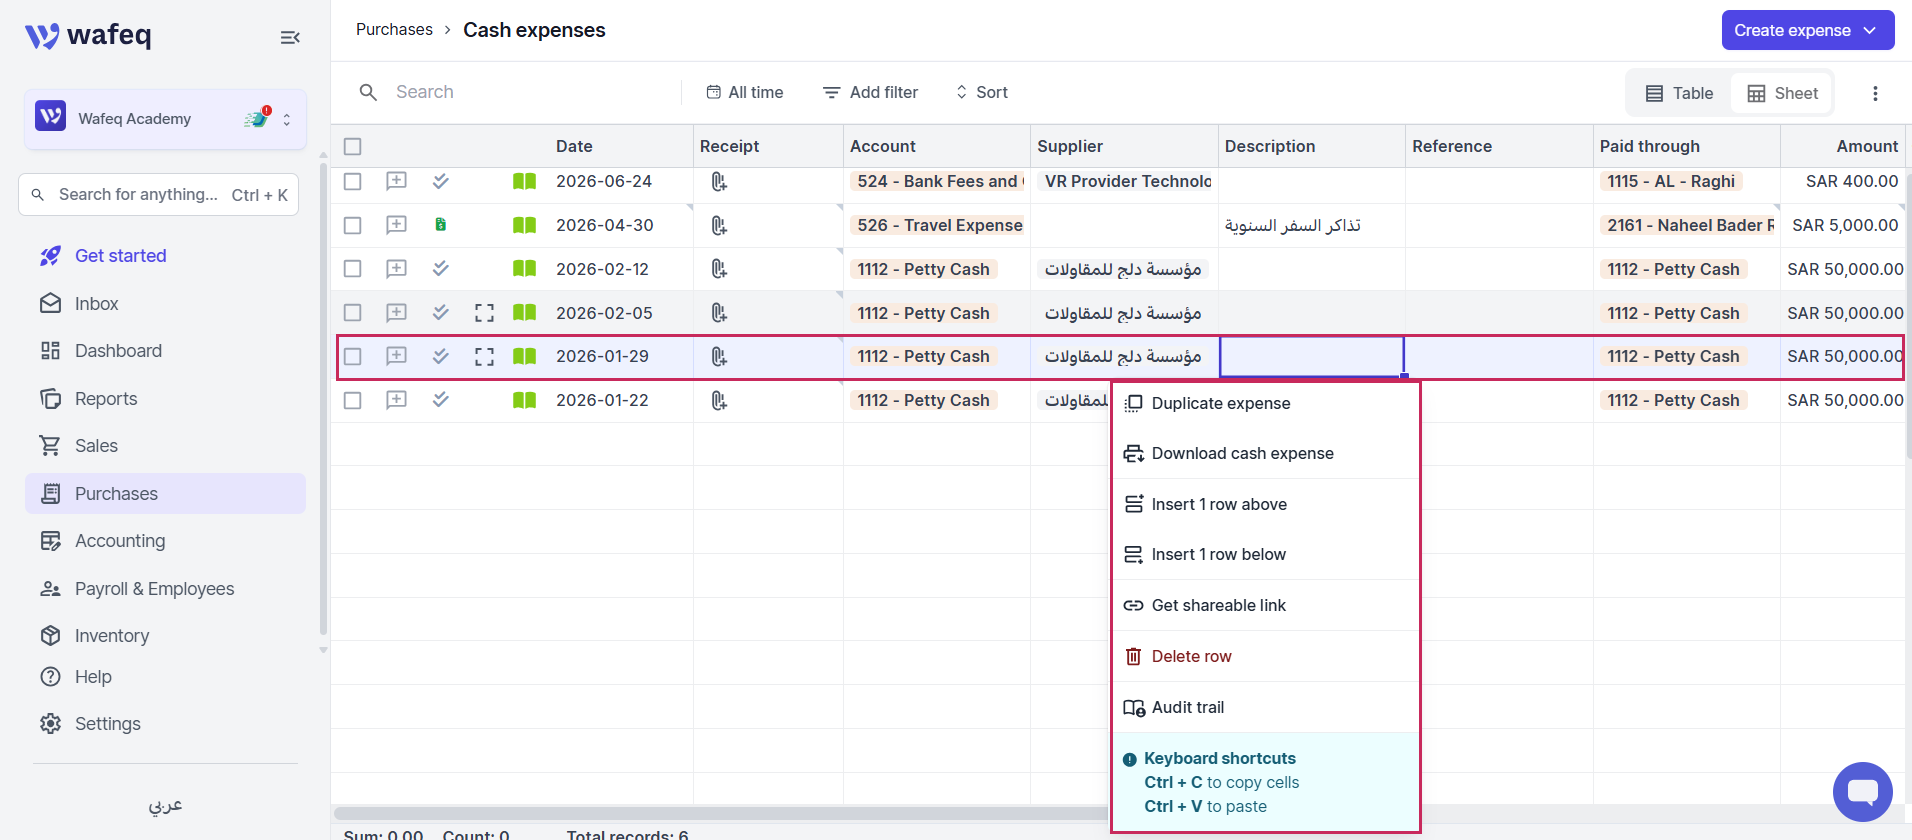
Task: Click the horizontal scrollbar at table bottom
Action: pyautogui.click(x=720, y=813)
